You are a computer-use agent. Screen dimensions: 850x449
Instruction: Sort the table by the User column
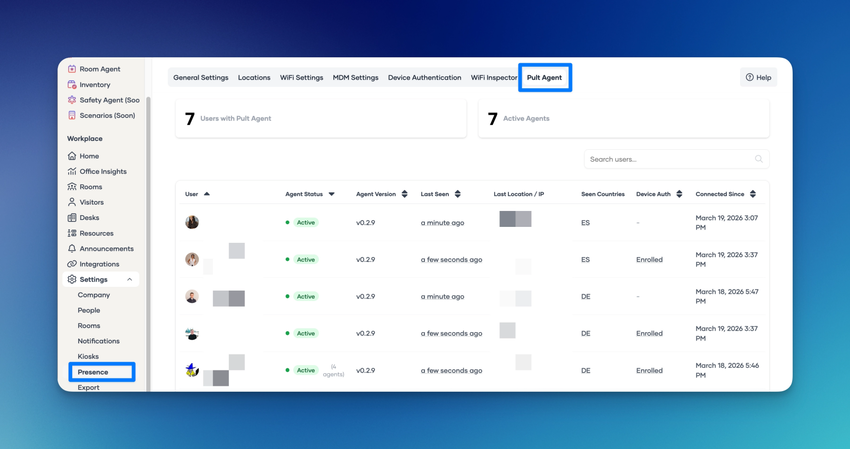(207, 194)
